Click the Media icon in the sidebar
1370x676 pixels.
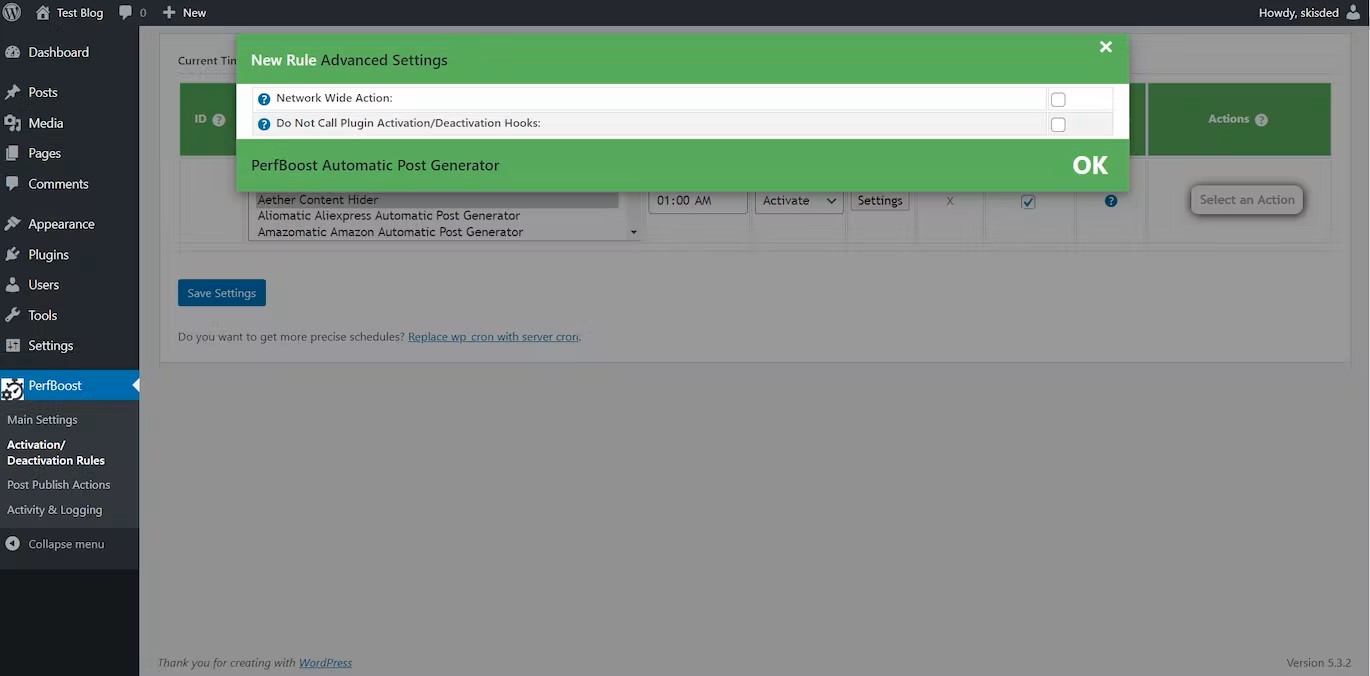[13, 123]
